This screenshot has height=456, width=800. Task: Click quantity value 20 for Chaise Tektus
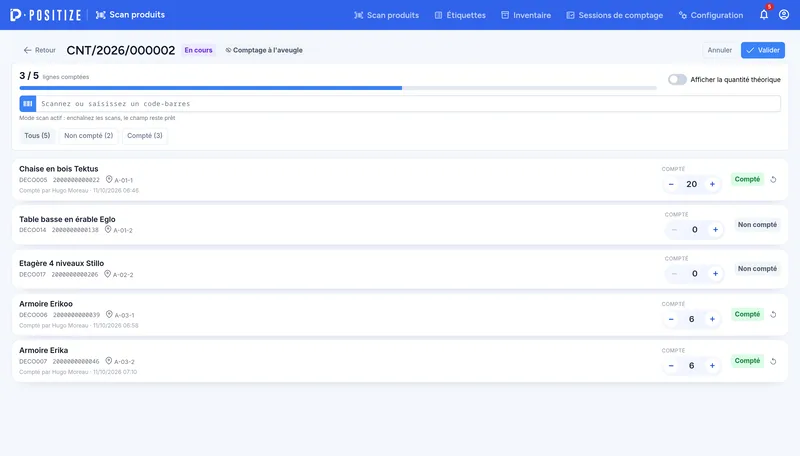(691, 184)
